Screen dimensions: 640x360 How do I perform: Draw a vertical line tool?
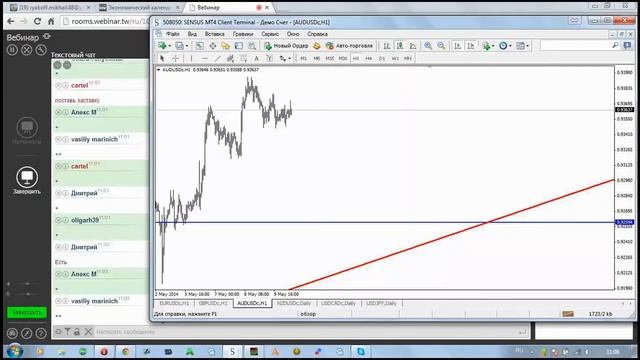click(191, 58)
